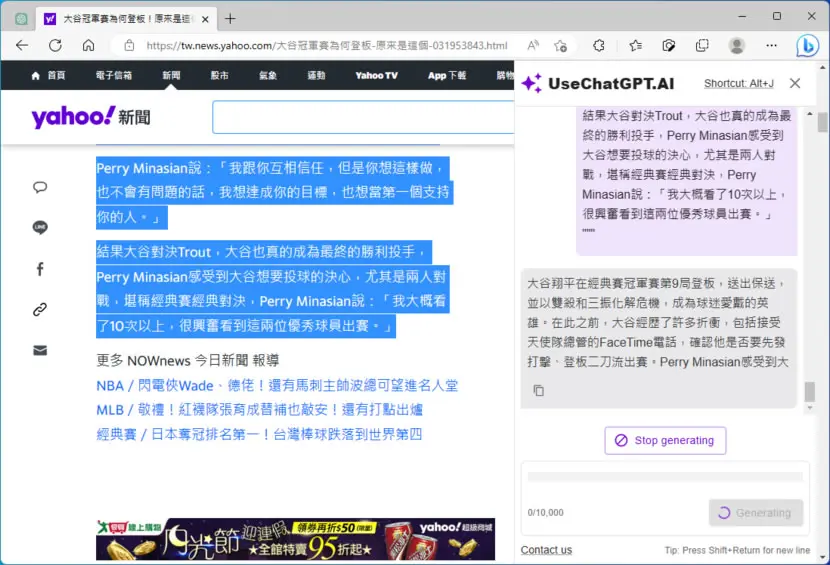The image size is (830, 565).
Task: Open the Shortcut: Alt+J link
Action: click(x=738, y=83)
